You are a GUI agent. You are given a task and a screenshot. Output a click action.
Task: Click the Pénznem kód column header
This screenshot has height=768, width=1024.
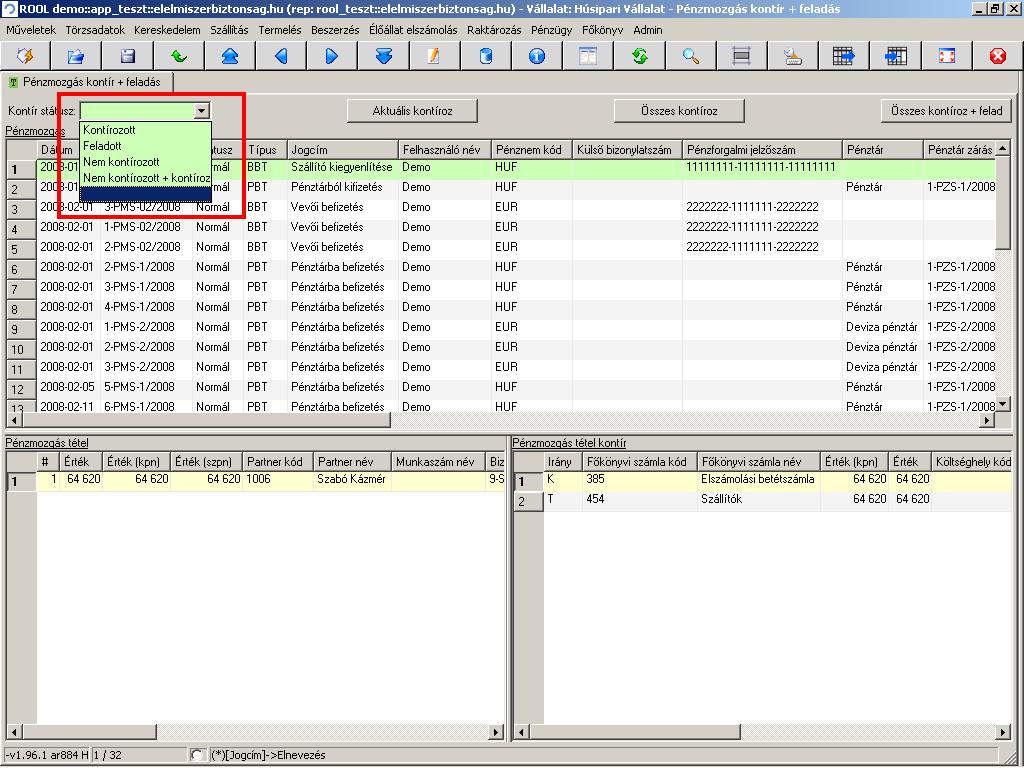(x=531, y=150)
